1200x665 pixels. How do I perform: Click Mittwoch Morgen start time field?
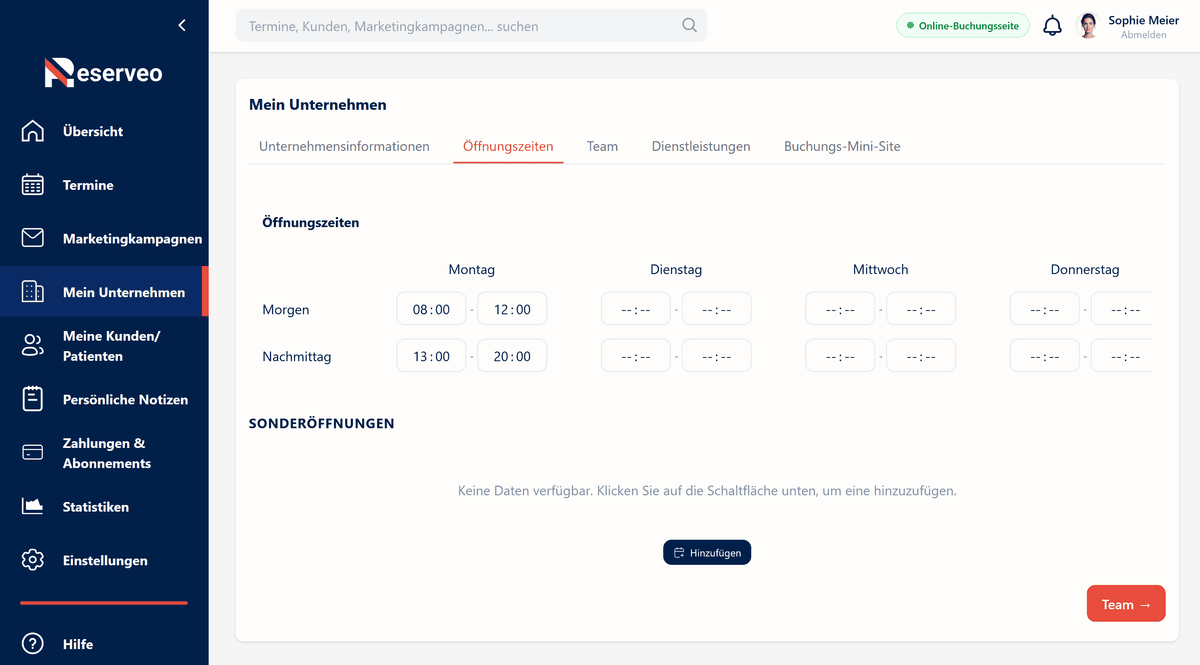840,309
